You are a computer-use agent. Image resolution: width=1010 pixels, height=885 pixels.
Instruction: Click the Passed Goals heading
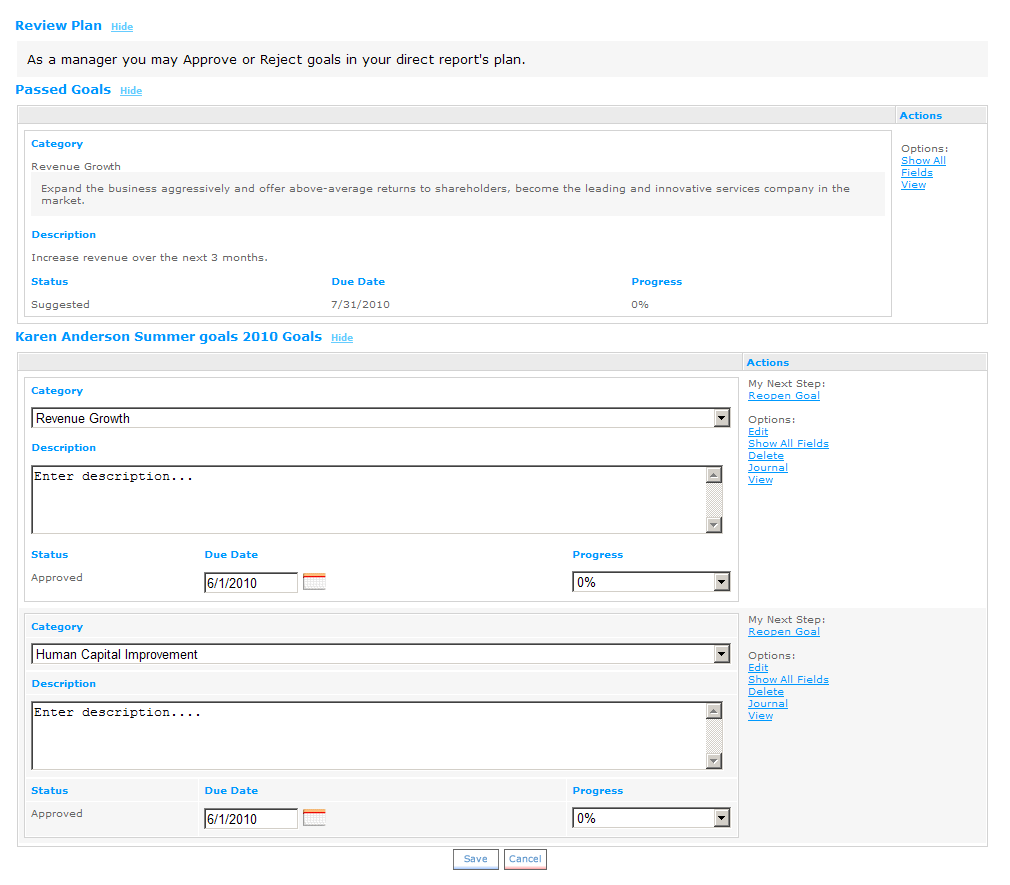(x=63, y=90)
